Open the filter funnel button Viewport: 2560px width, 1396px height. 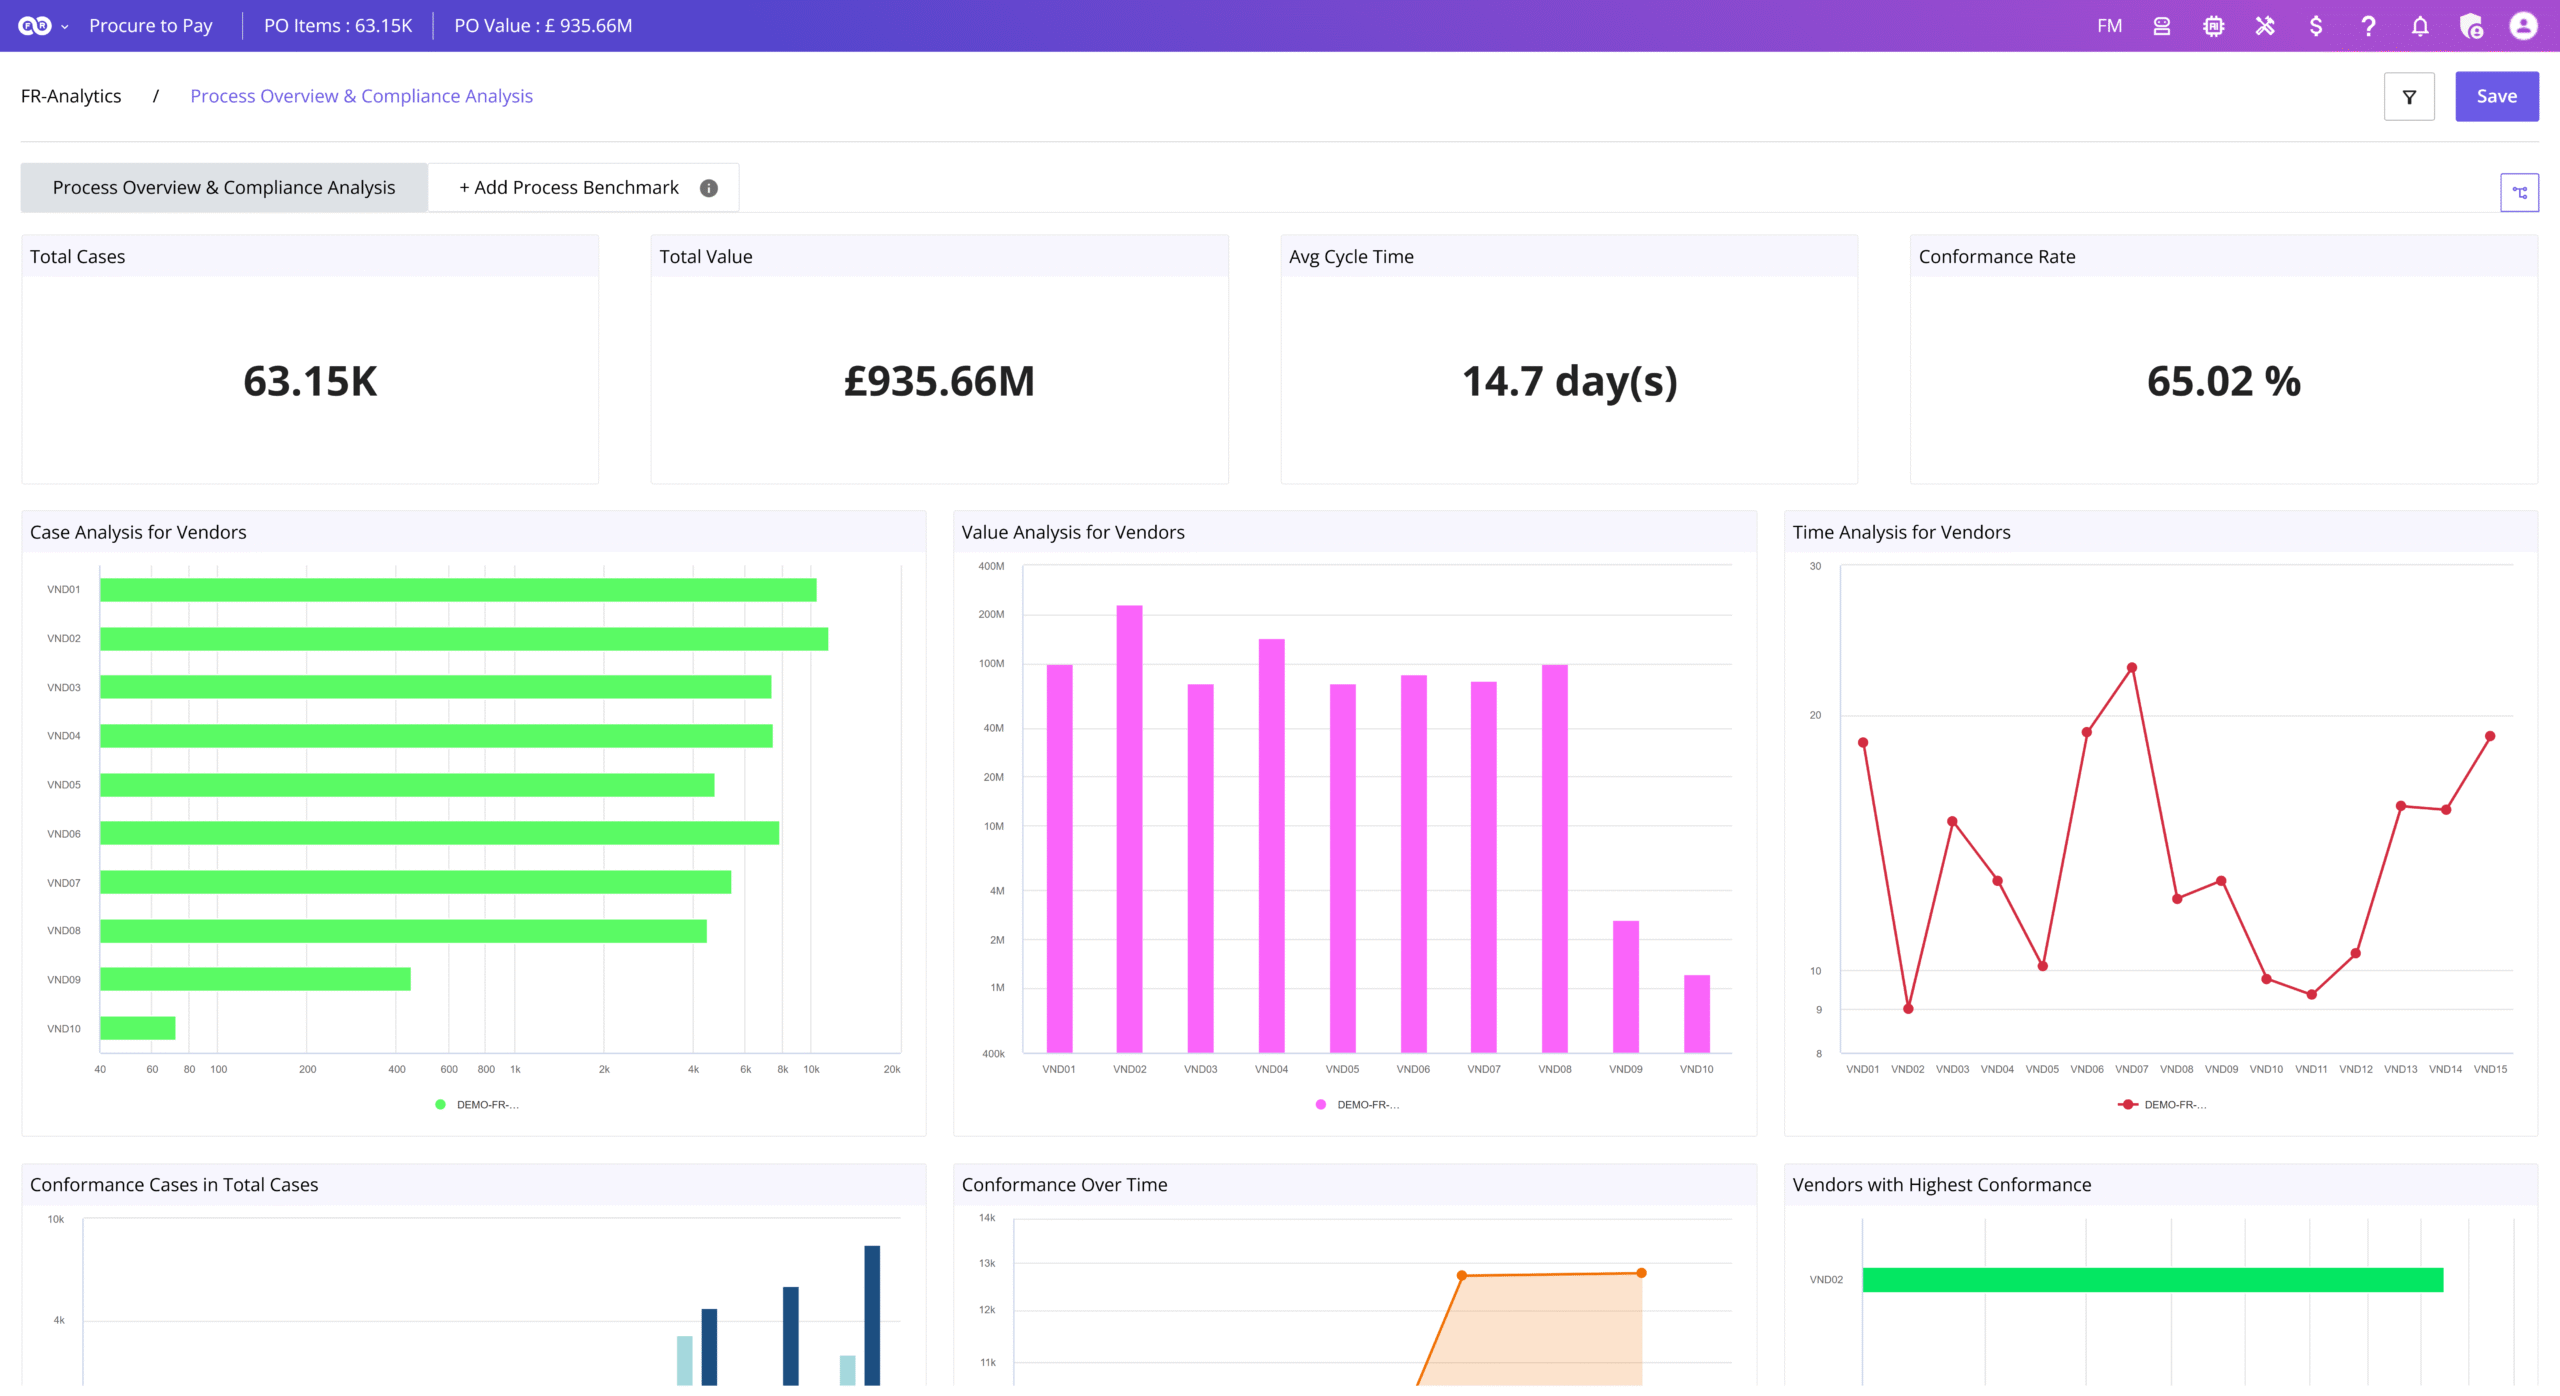point(2409,97)
